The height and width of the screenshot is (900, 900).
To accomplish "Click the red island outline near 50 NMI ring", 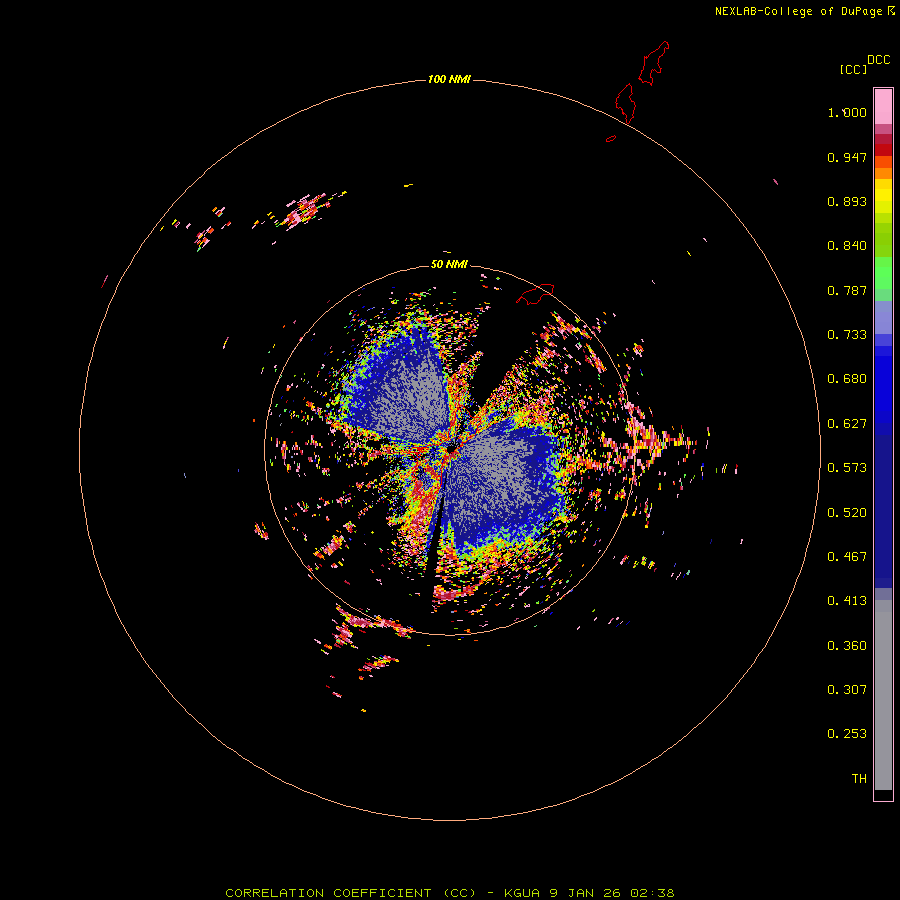I will (535, 294).
